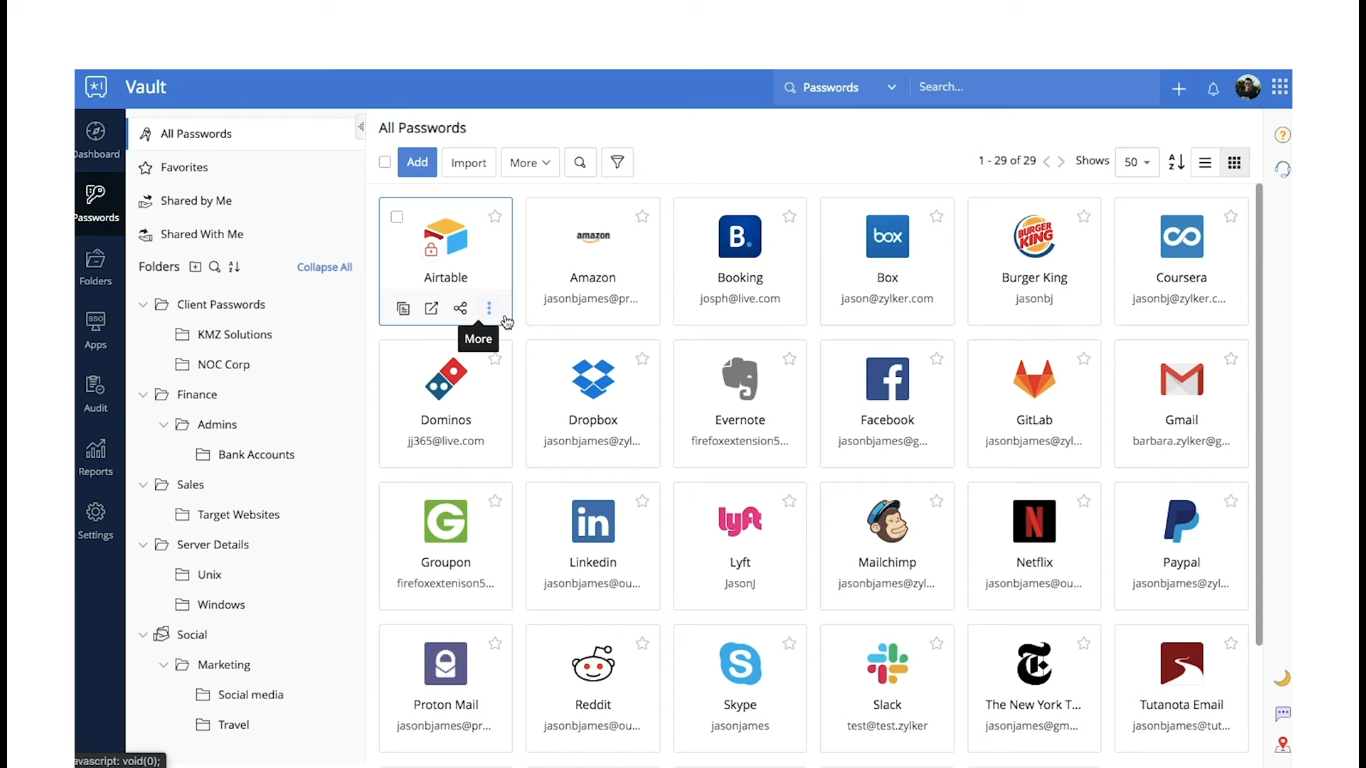This screenshot has height=768, width=1366.
Task: Collapse the left panel arrow
Action: (x=360, y=127)
